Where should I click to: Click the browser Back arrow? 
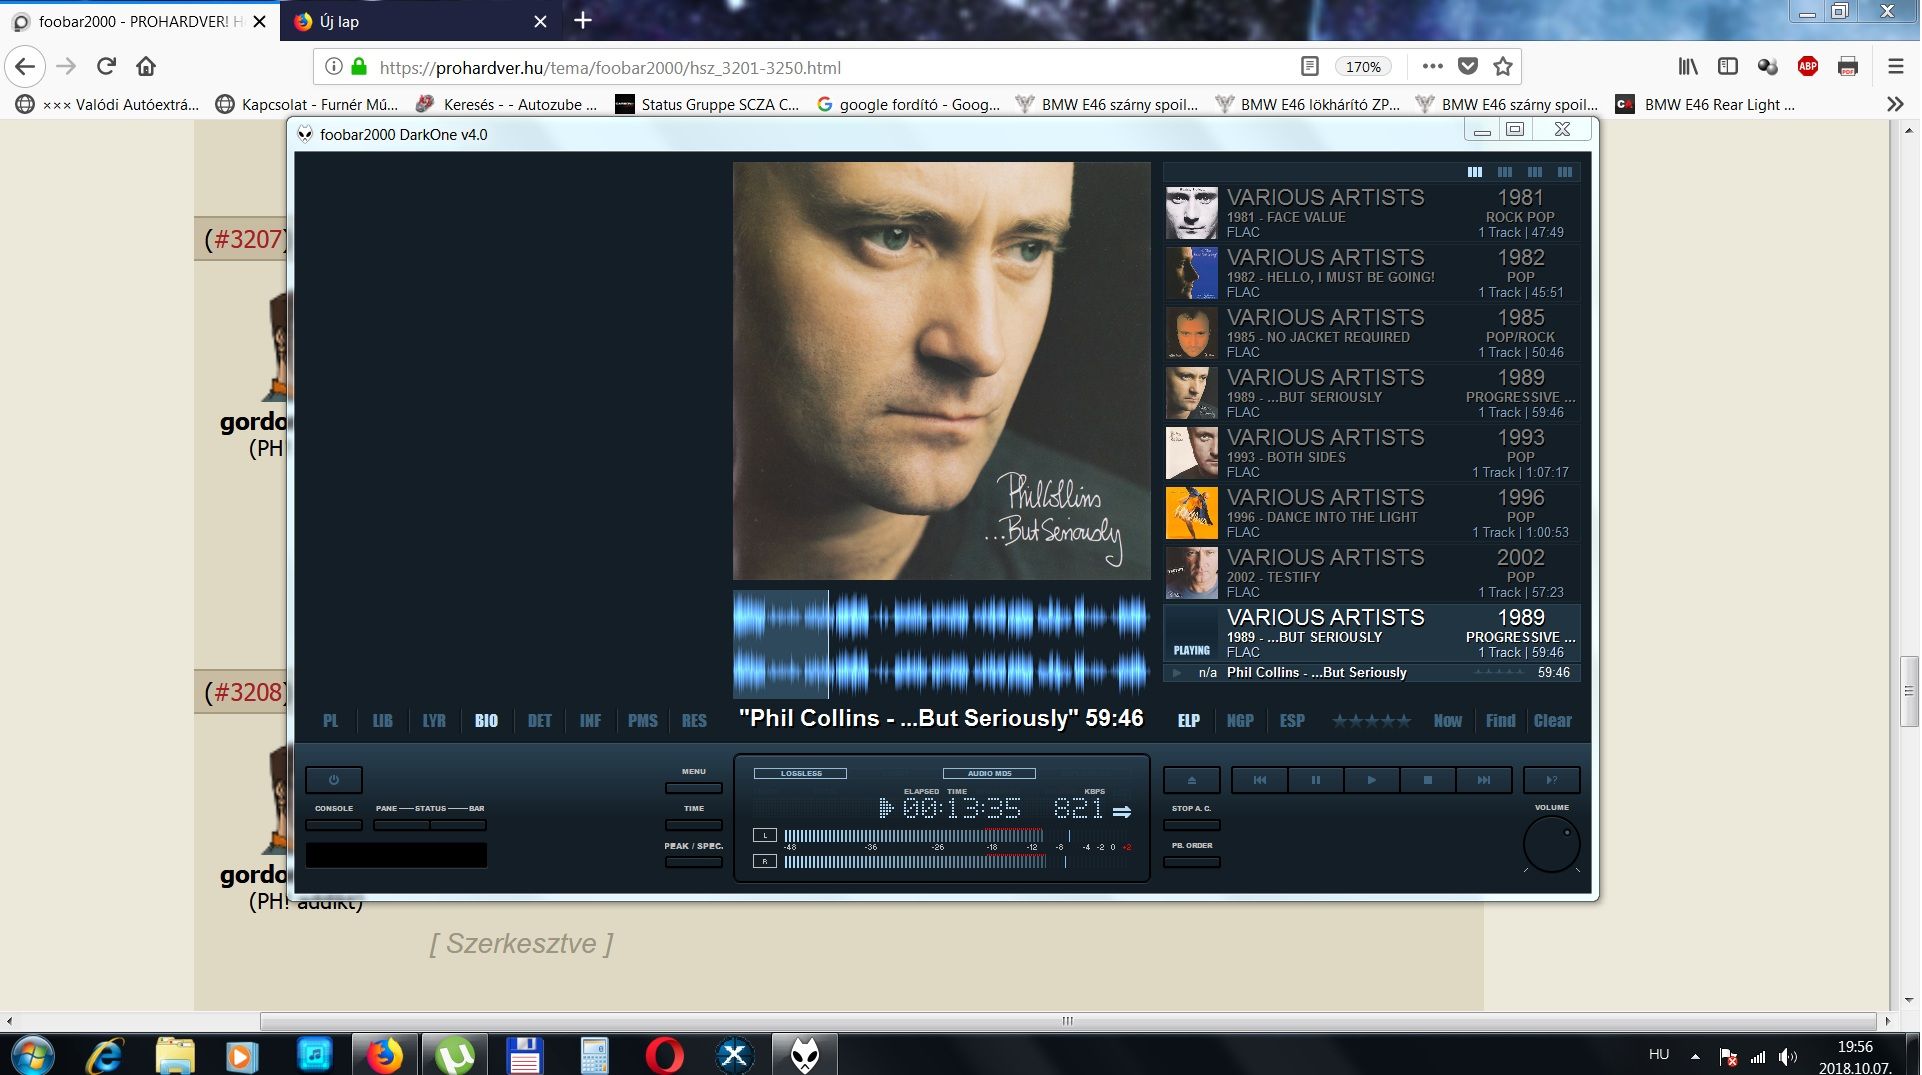26,67
